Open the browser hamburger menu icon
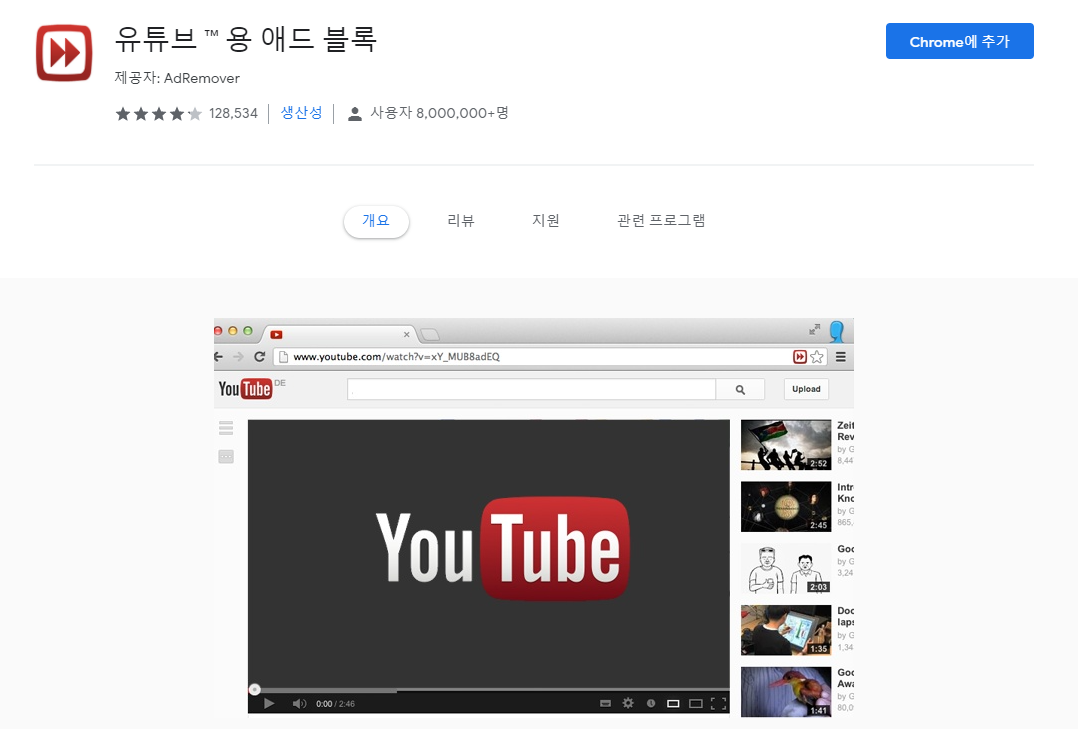 tap(841, 356)
